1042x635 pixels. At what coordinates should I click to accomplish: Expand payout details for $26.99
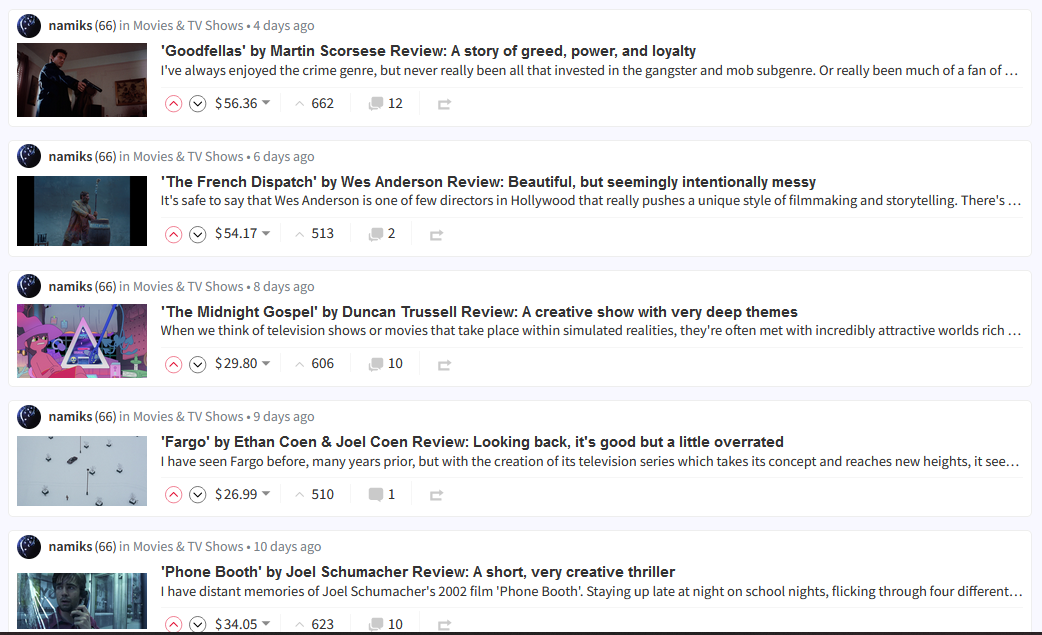tap(243, 494)
